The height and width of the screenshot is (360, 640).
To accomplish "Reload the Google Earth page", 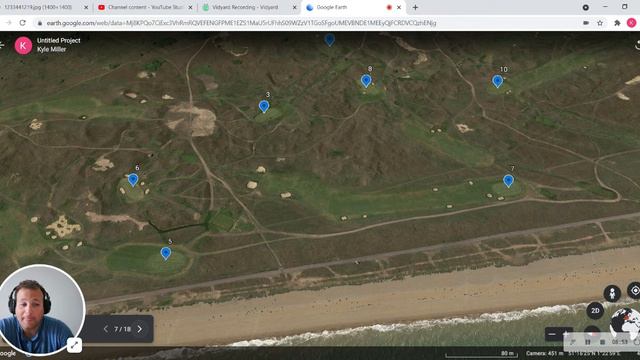I will tap(22, 23).
